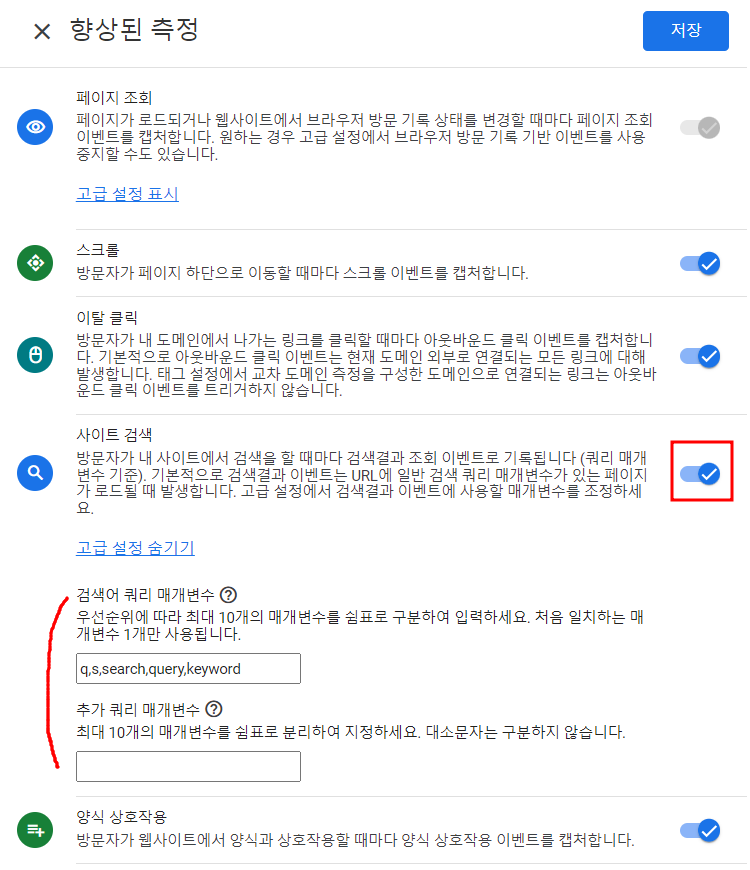The width and height of the screenshot is (750, 870).
Task: Toggle the disabled 페이지 조회 switch
Action: [700, 128]
